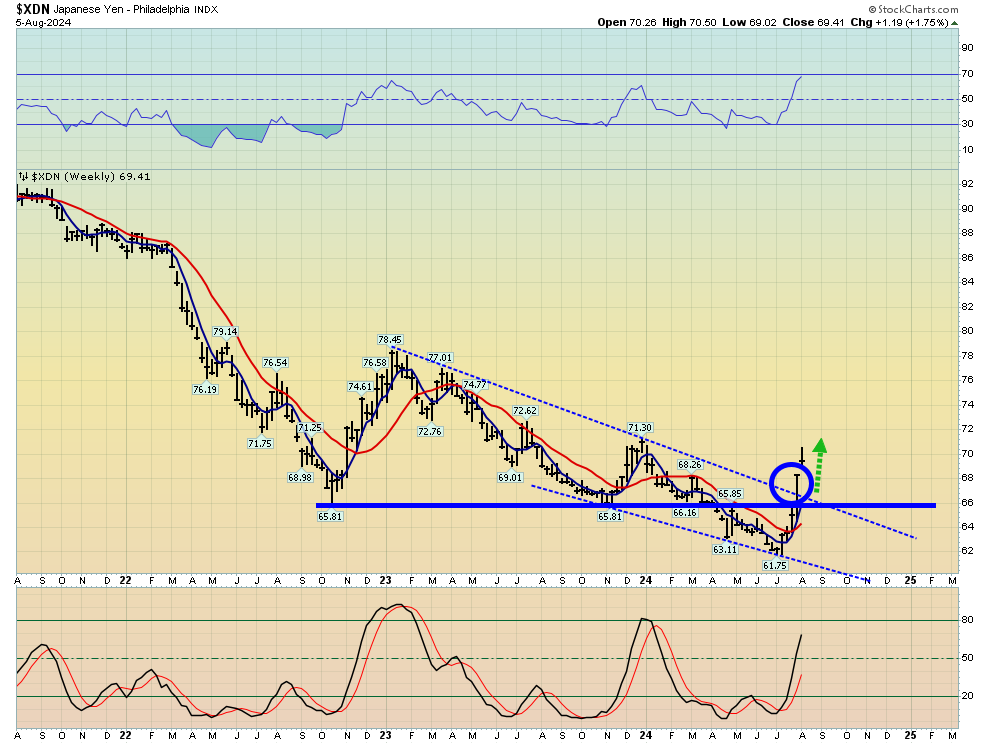Click the green up triangle beside Chg
Image resolution: width=990 pixels, height=744 pixels.
click(955, 23)
